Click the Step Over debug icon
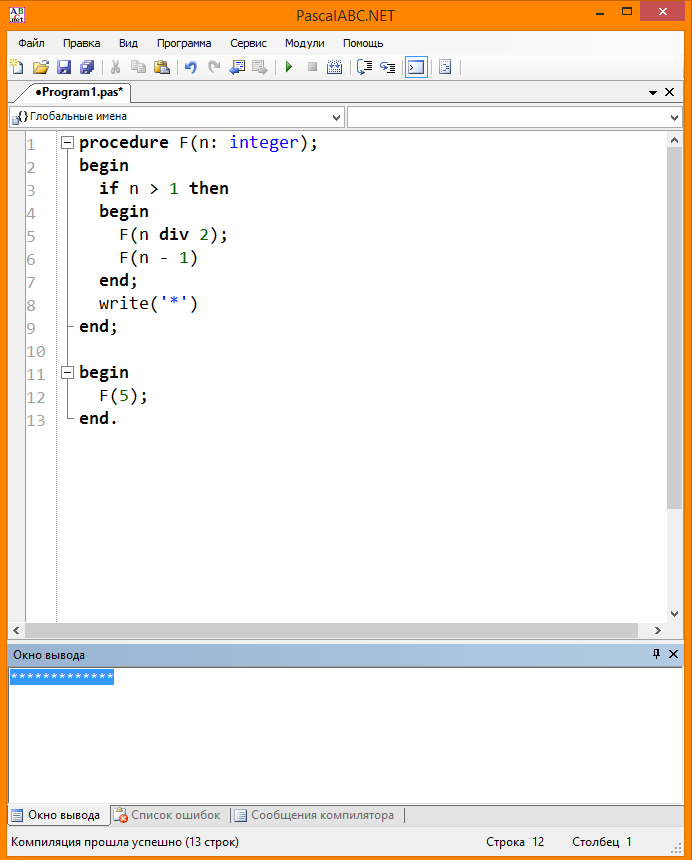The height and width of the screenshot is (860, 692). 364,67
